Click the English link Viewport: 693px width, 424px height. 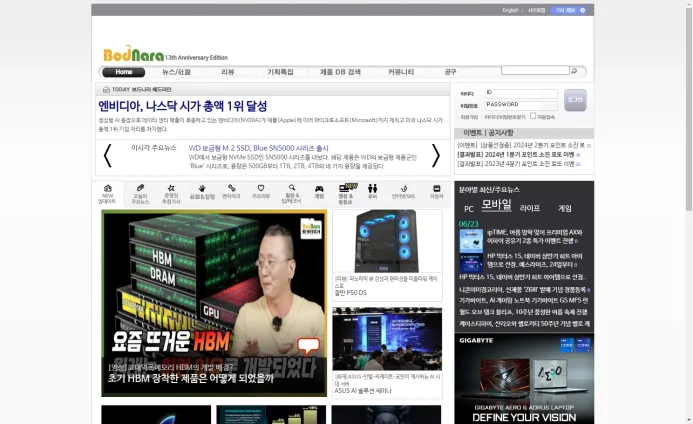click(510, 10)
